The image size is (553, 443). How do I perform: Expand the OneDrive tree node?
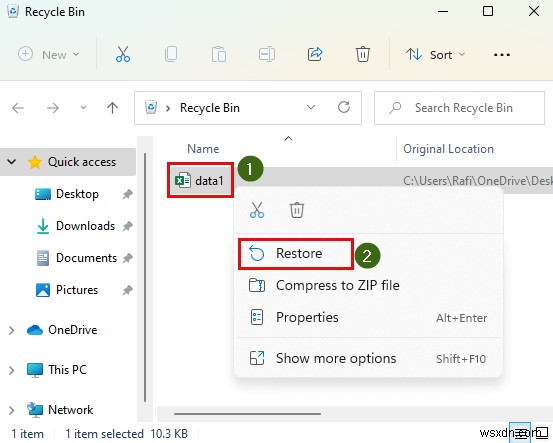click(x=11, y=330)
